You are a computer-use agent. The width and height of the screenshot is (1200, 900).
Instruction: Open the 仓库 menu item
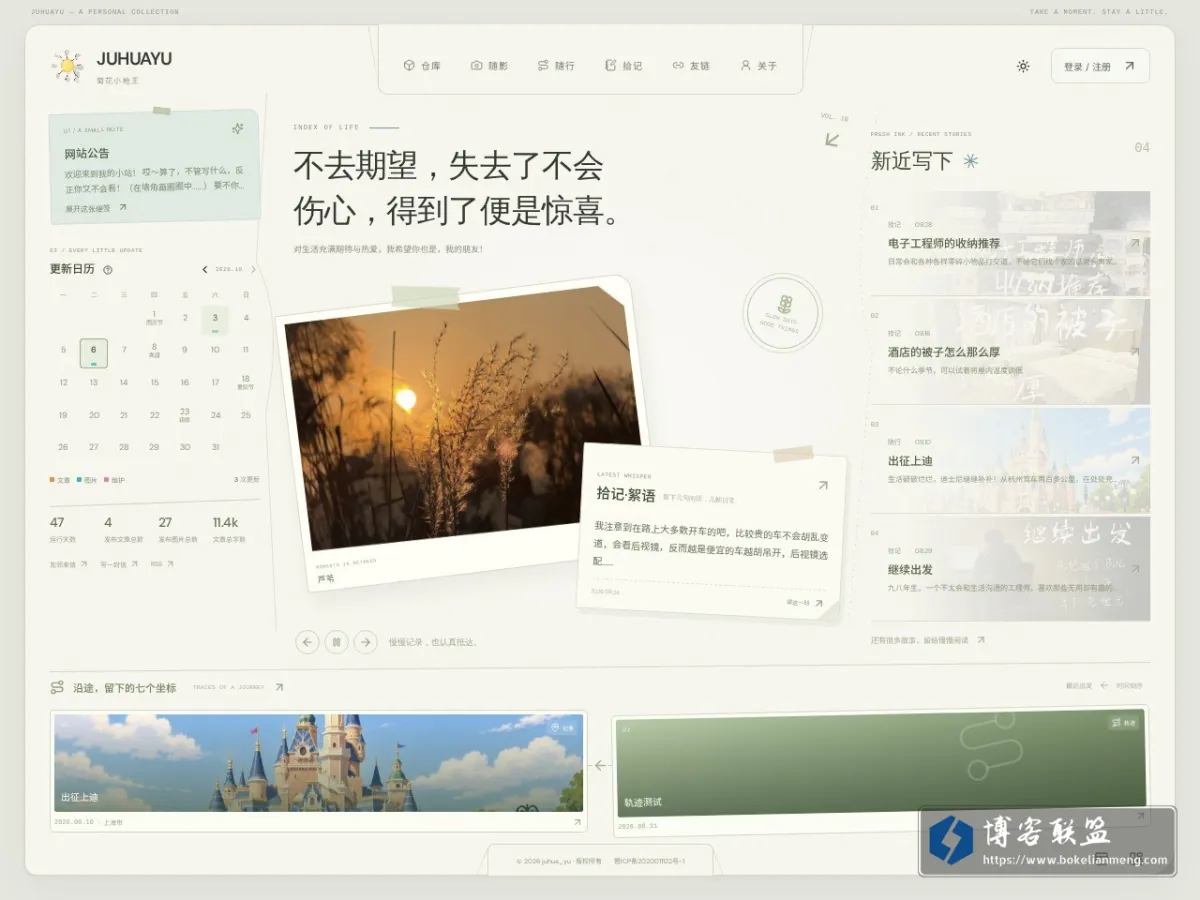422,66
